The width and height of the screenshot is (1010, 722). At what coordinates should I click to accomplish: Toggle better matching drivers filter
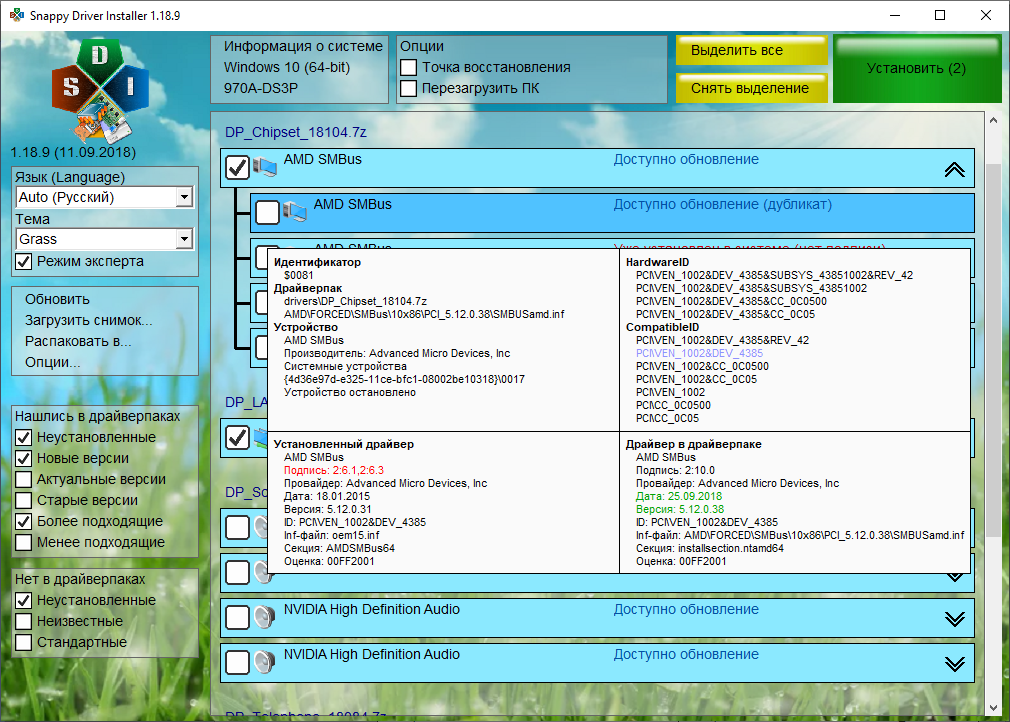tap(24, 521)
